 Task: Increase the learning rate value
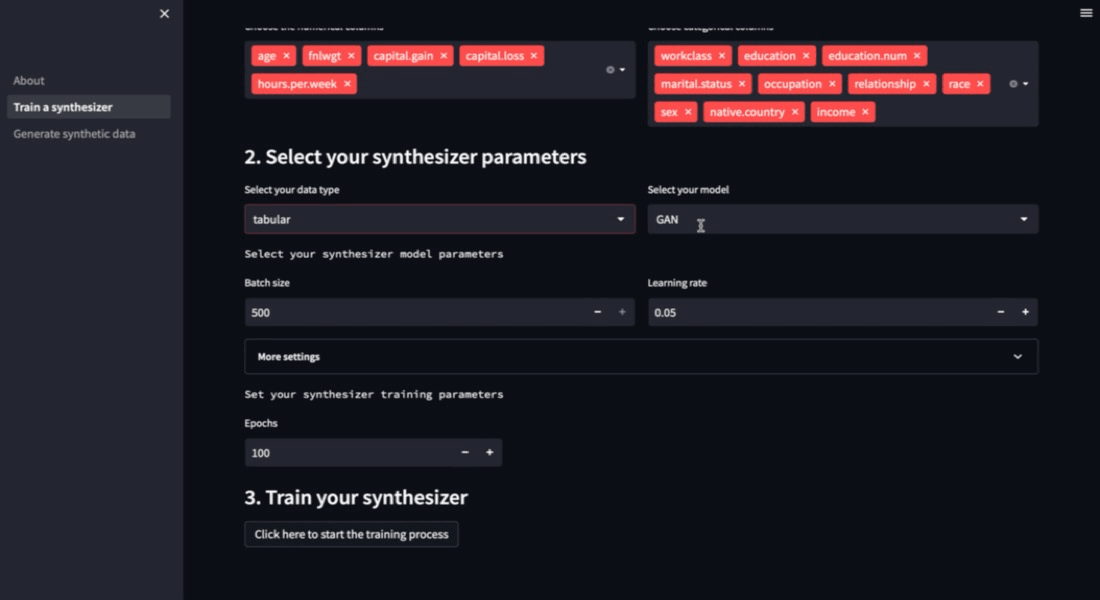point(1025,313)
